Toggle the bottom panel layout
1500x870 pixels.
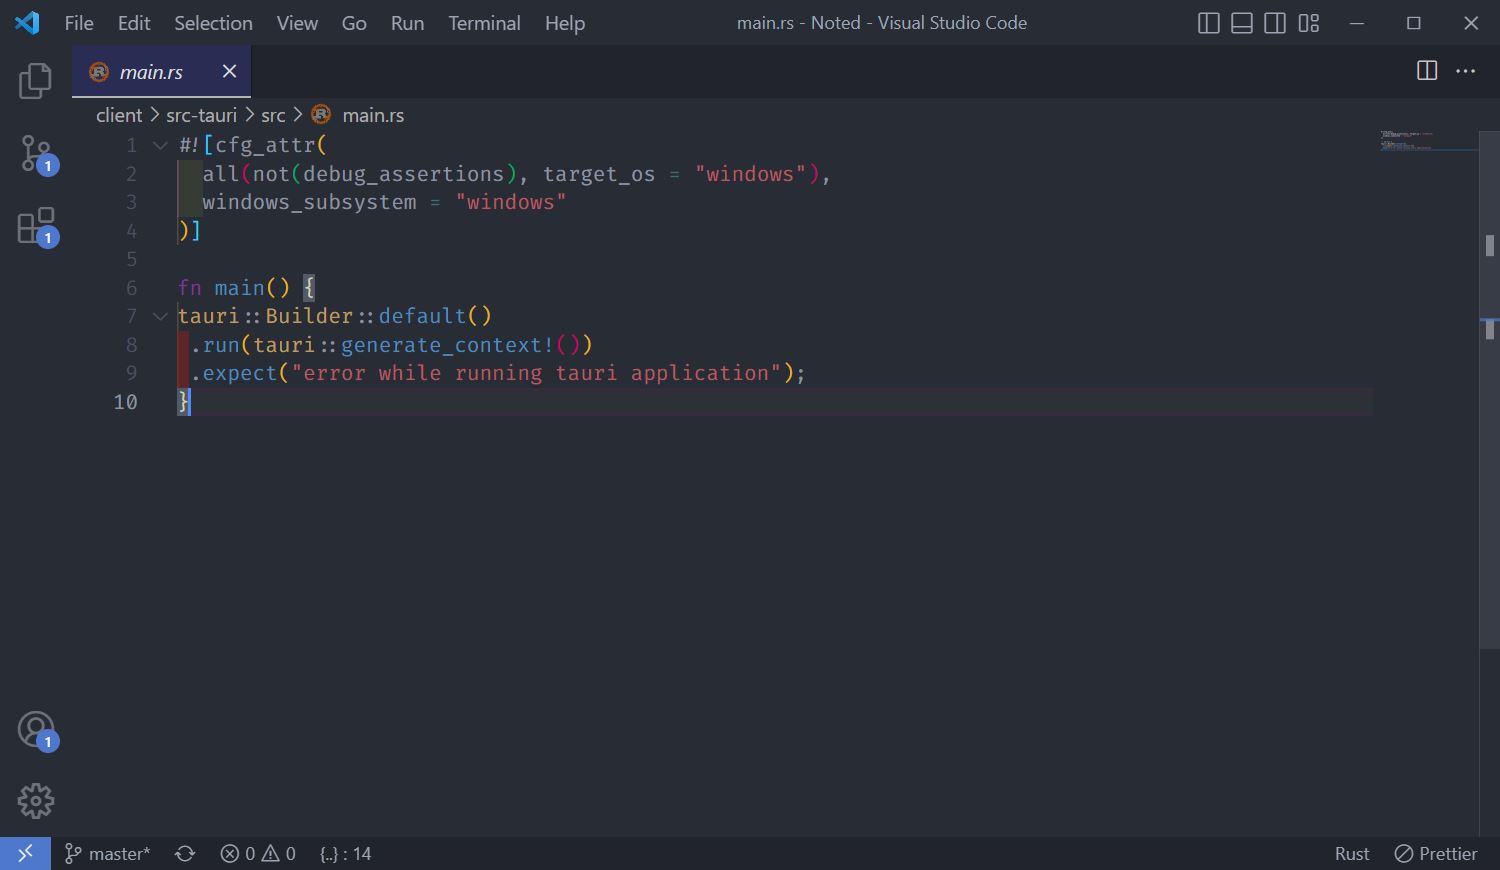tap(1242, 23)
